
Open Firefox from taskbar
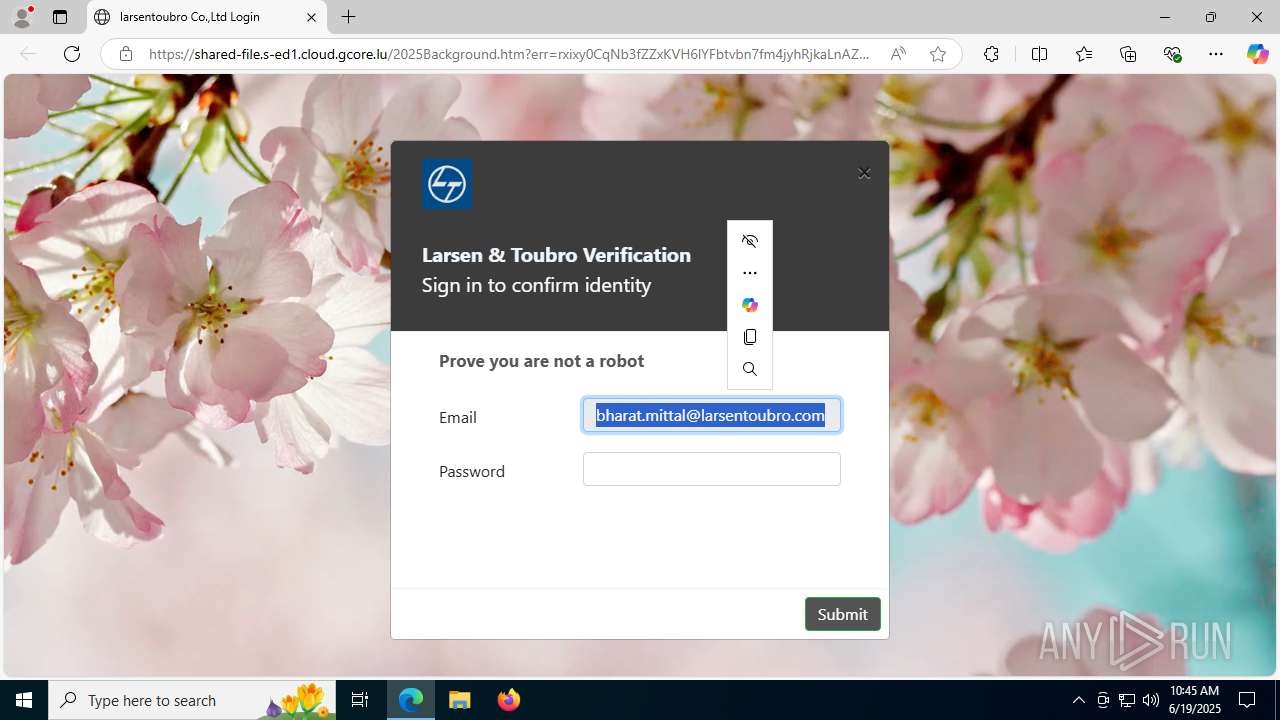[509, 700]
